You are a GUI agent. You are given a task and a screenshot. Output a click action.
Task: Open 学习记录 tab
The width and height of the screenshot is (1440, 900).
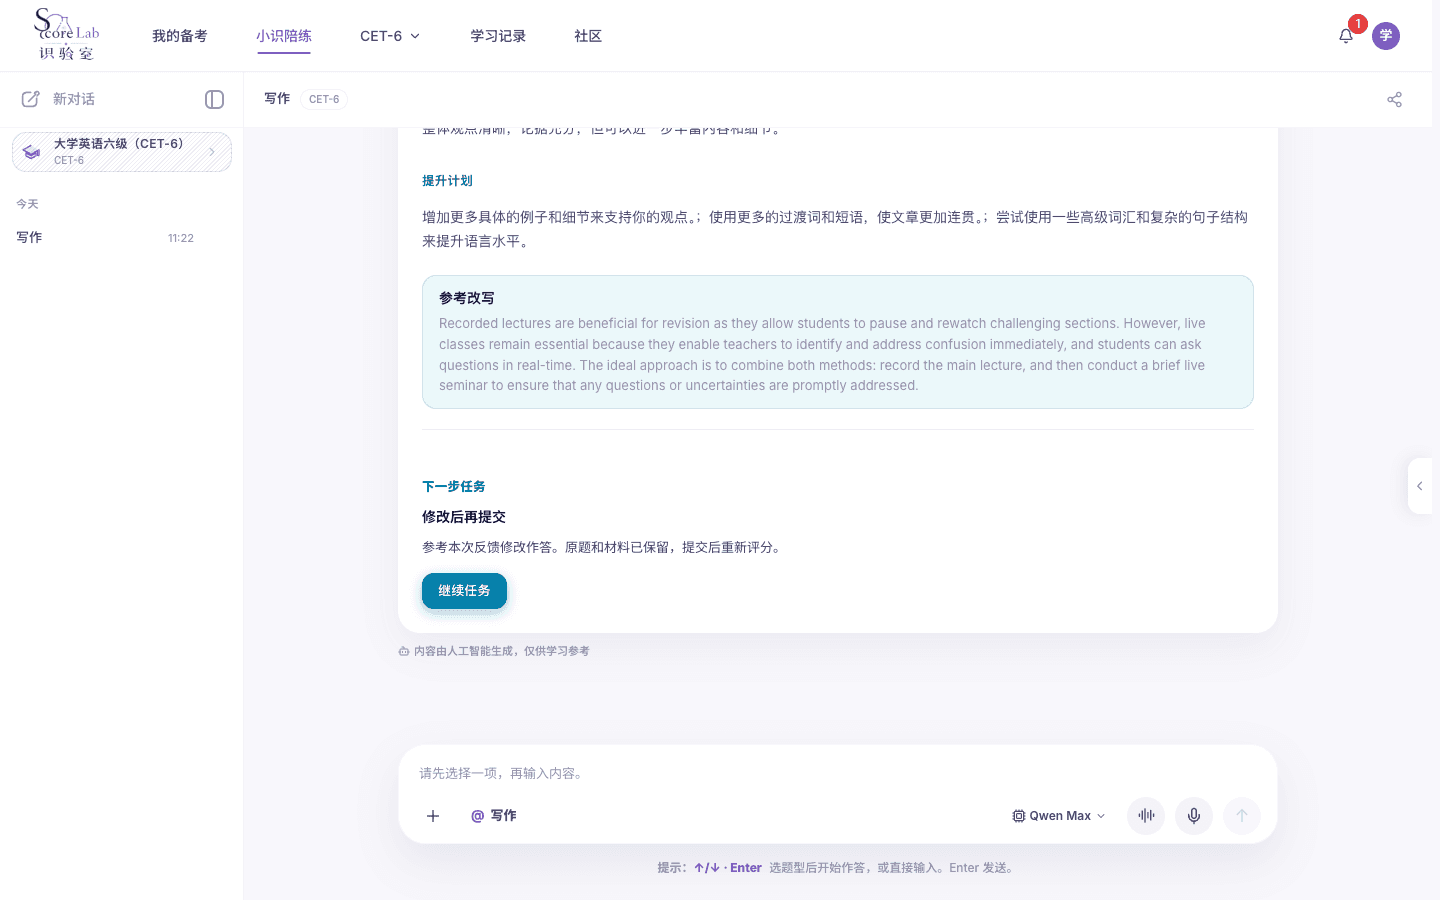(498, 36)
